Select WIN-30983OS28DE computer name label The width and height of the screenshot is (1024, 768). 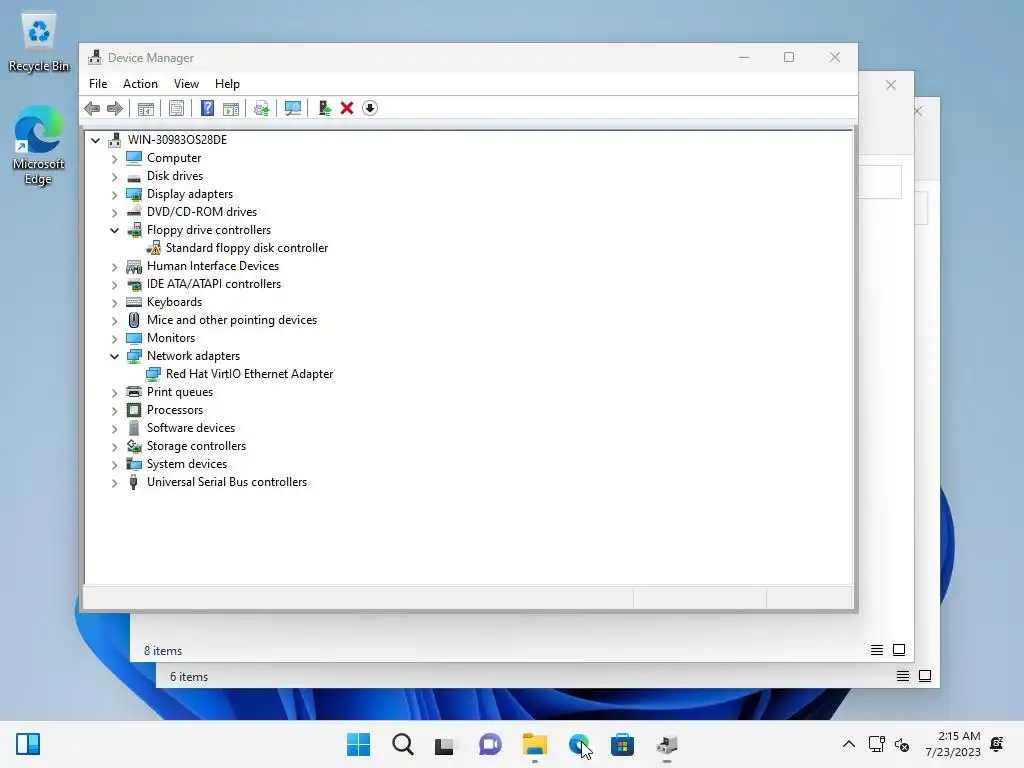(178, 140)
